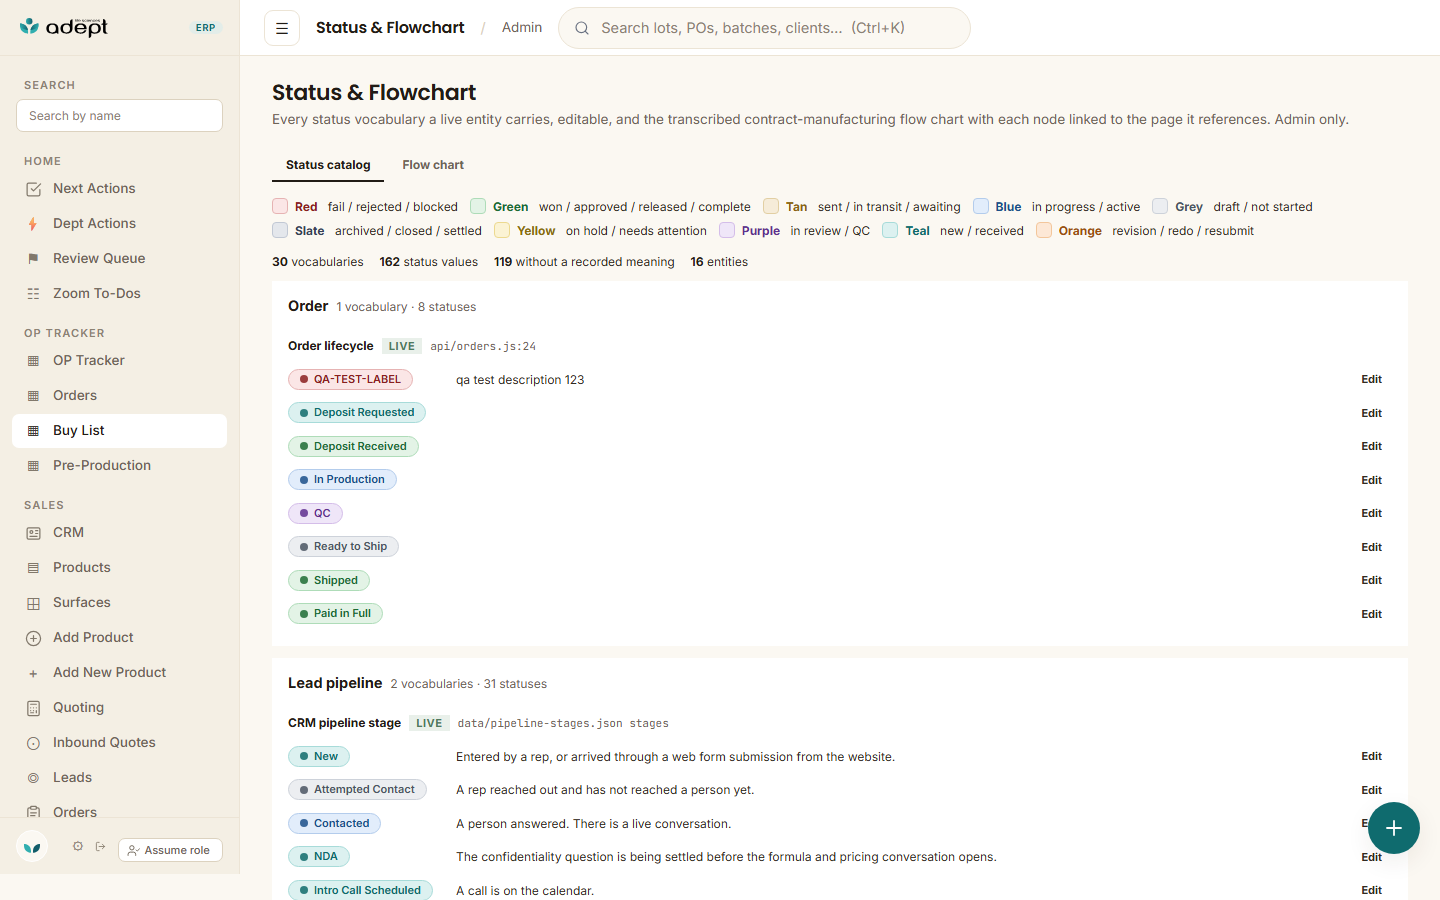Image resolution: width=1440 pixels, height=900 pixels.
Task: Edit the QA-TEST-LABEL status row
Action: (1371, 380)
